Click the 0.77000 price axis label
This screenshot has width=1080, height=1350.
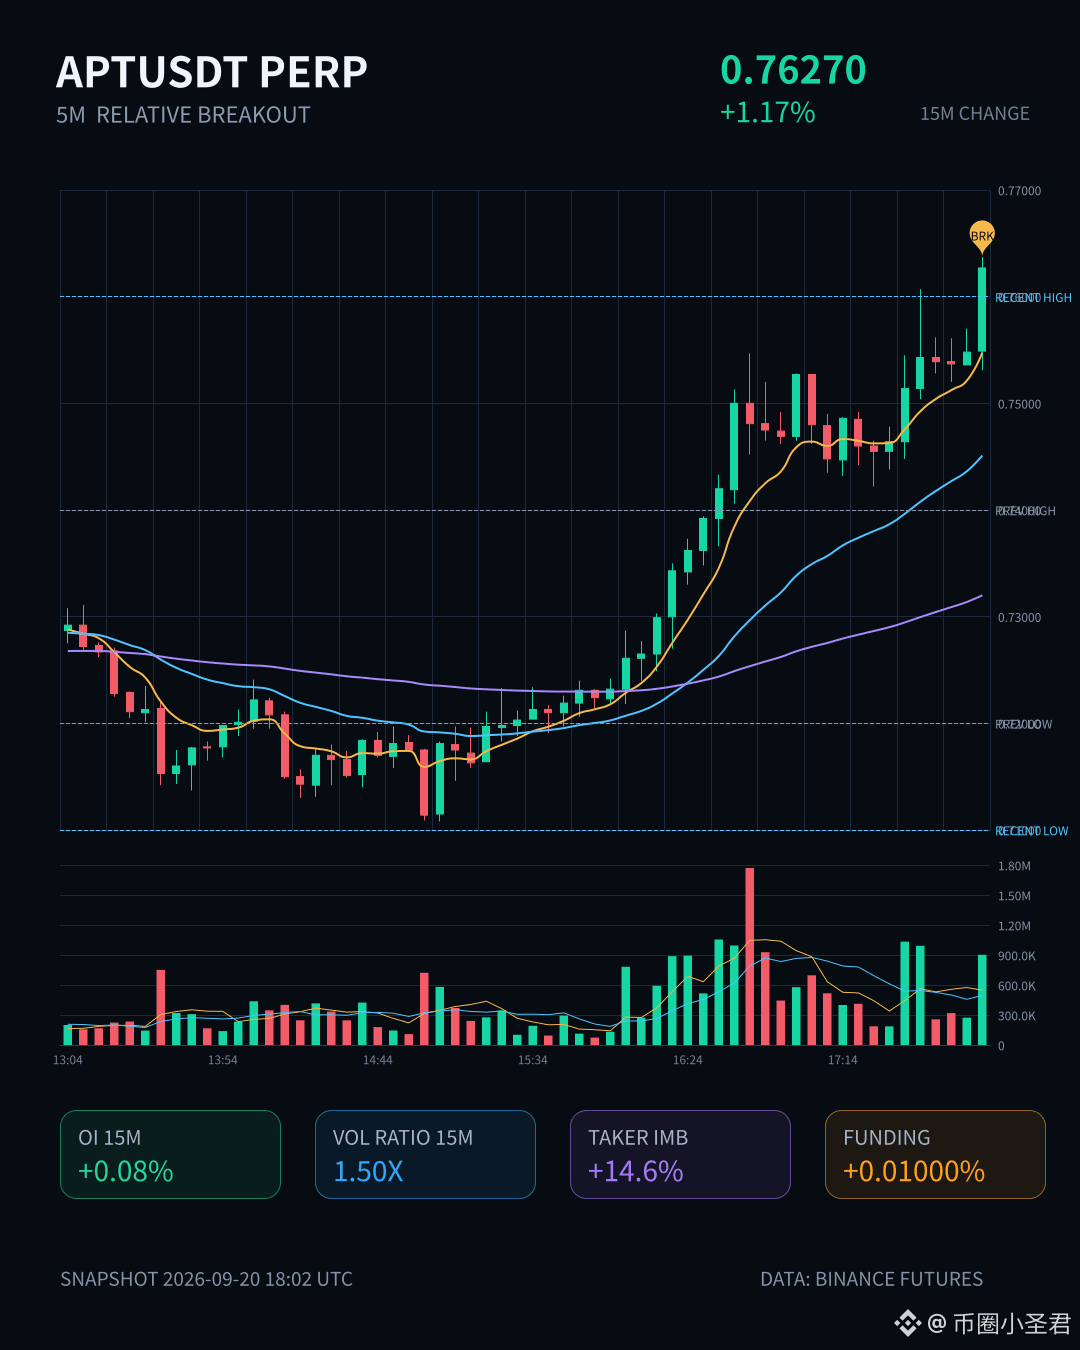click(x=1020, y=191)
